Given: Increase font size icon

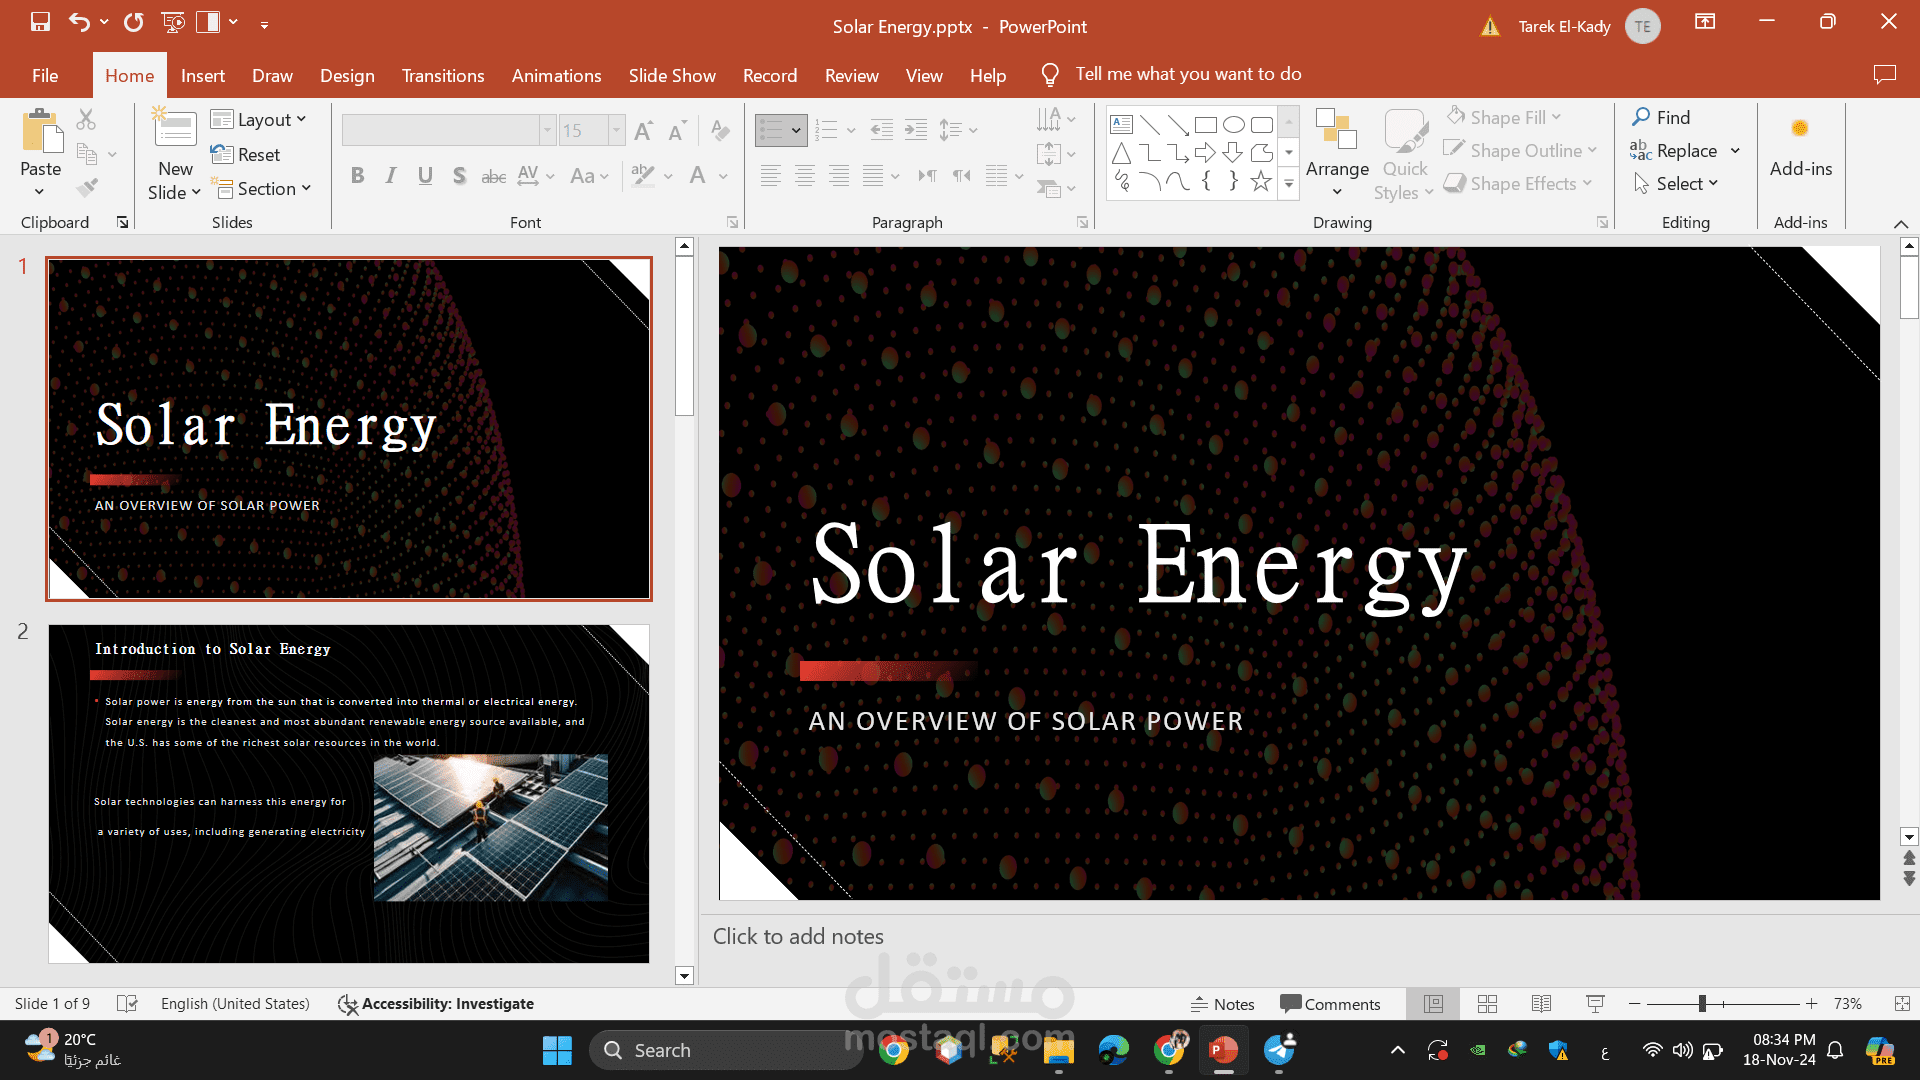Looking at the screenshot, I should pyautogui.click(x=644, y=130).
